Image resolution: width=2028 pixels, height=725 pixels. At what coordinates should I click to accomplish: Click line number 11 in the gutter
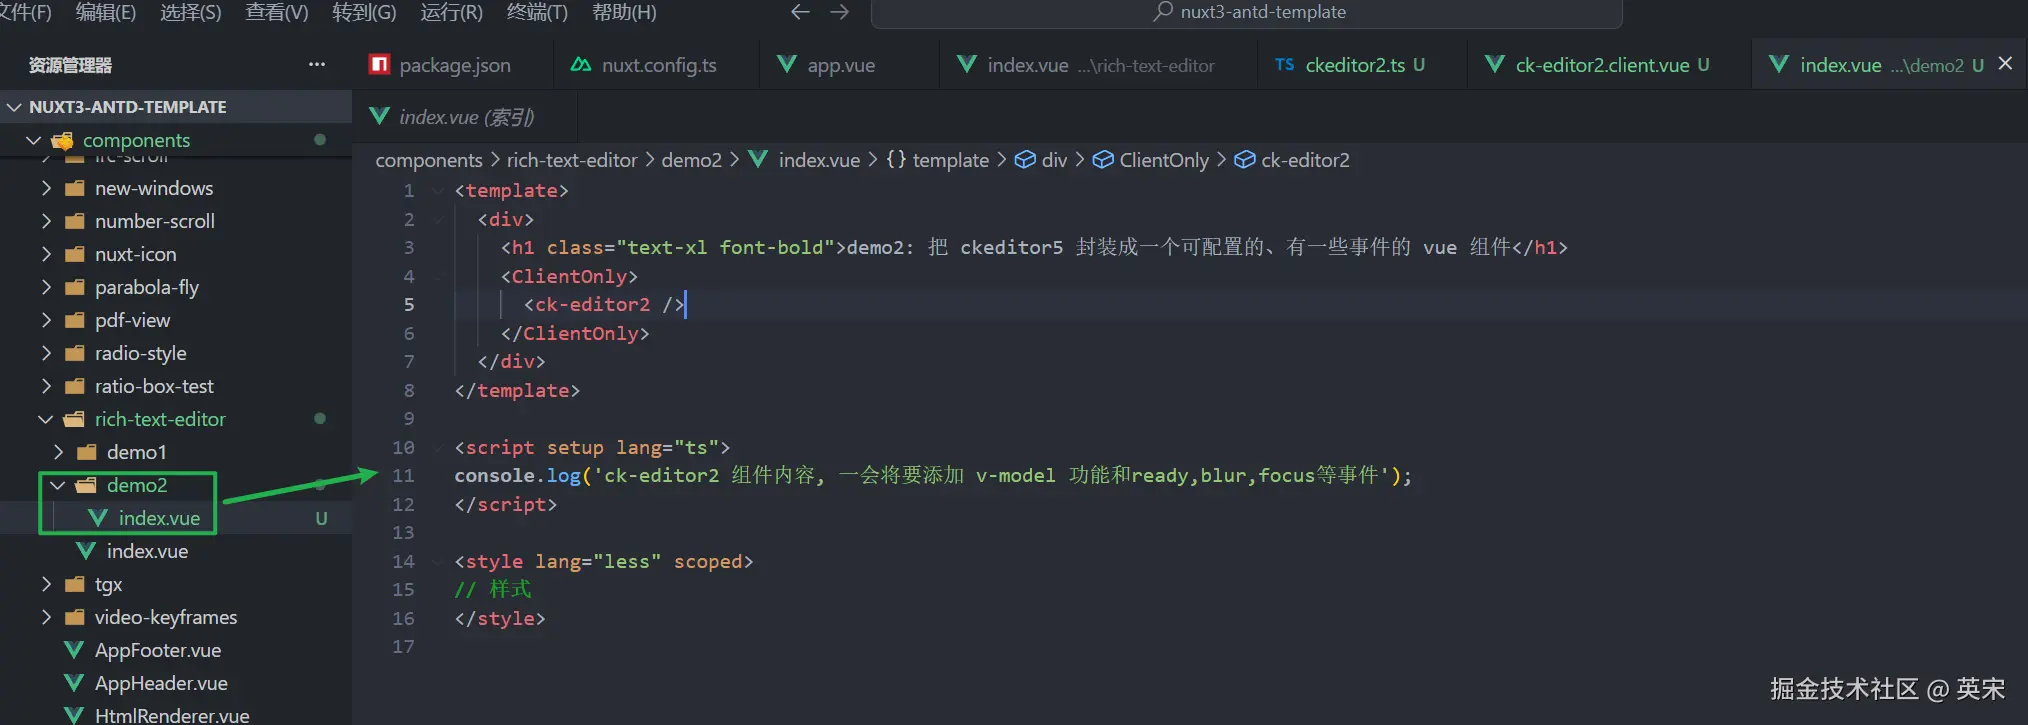pos(403,476)
